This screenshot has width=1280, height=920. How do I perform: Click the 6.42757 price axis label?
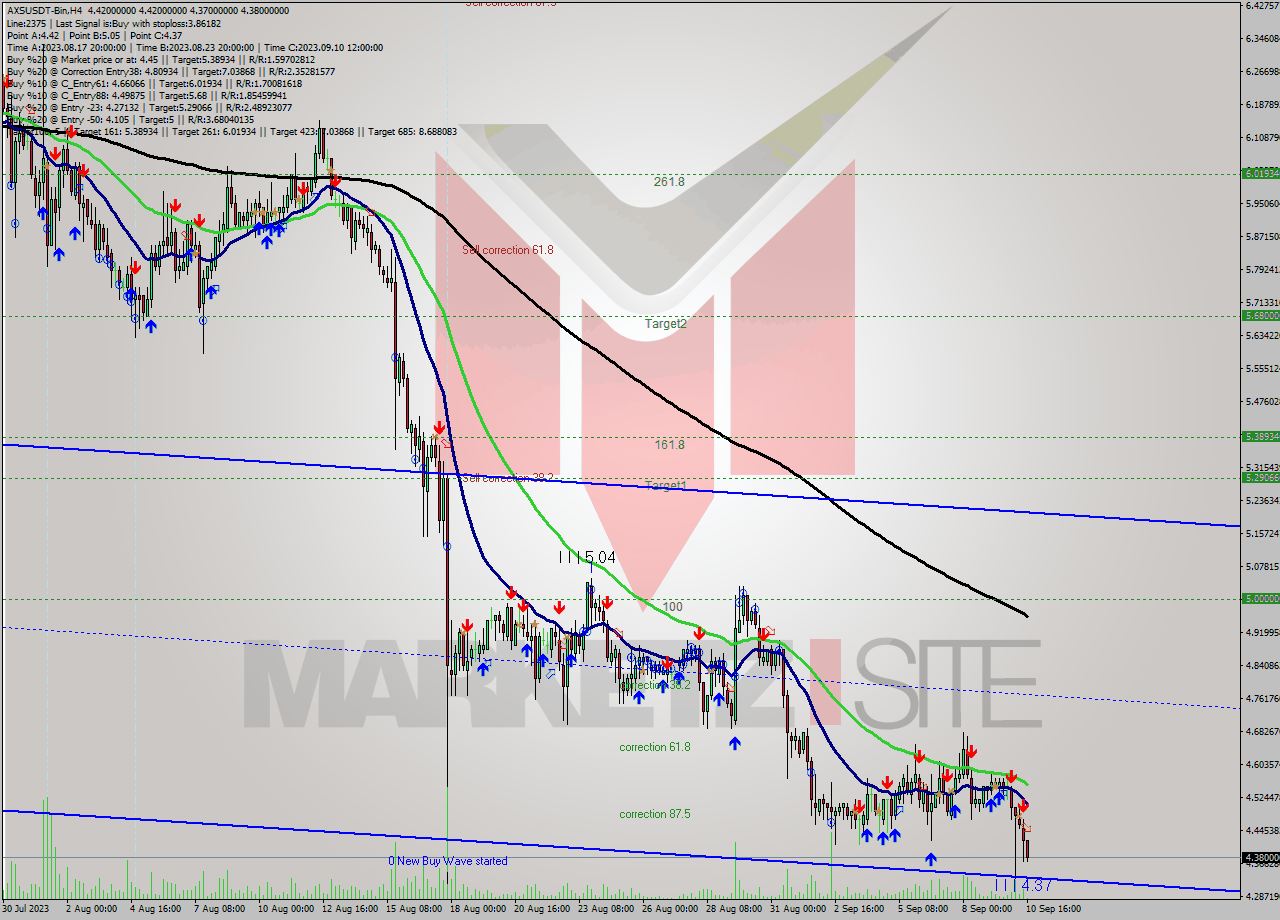(x=1261, y=5)
